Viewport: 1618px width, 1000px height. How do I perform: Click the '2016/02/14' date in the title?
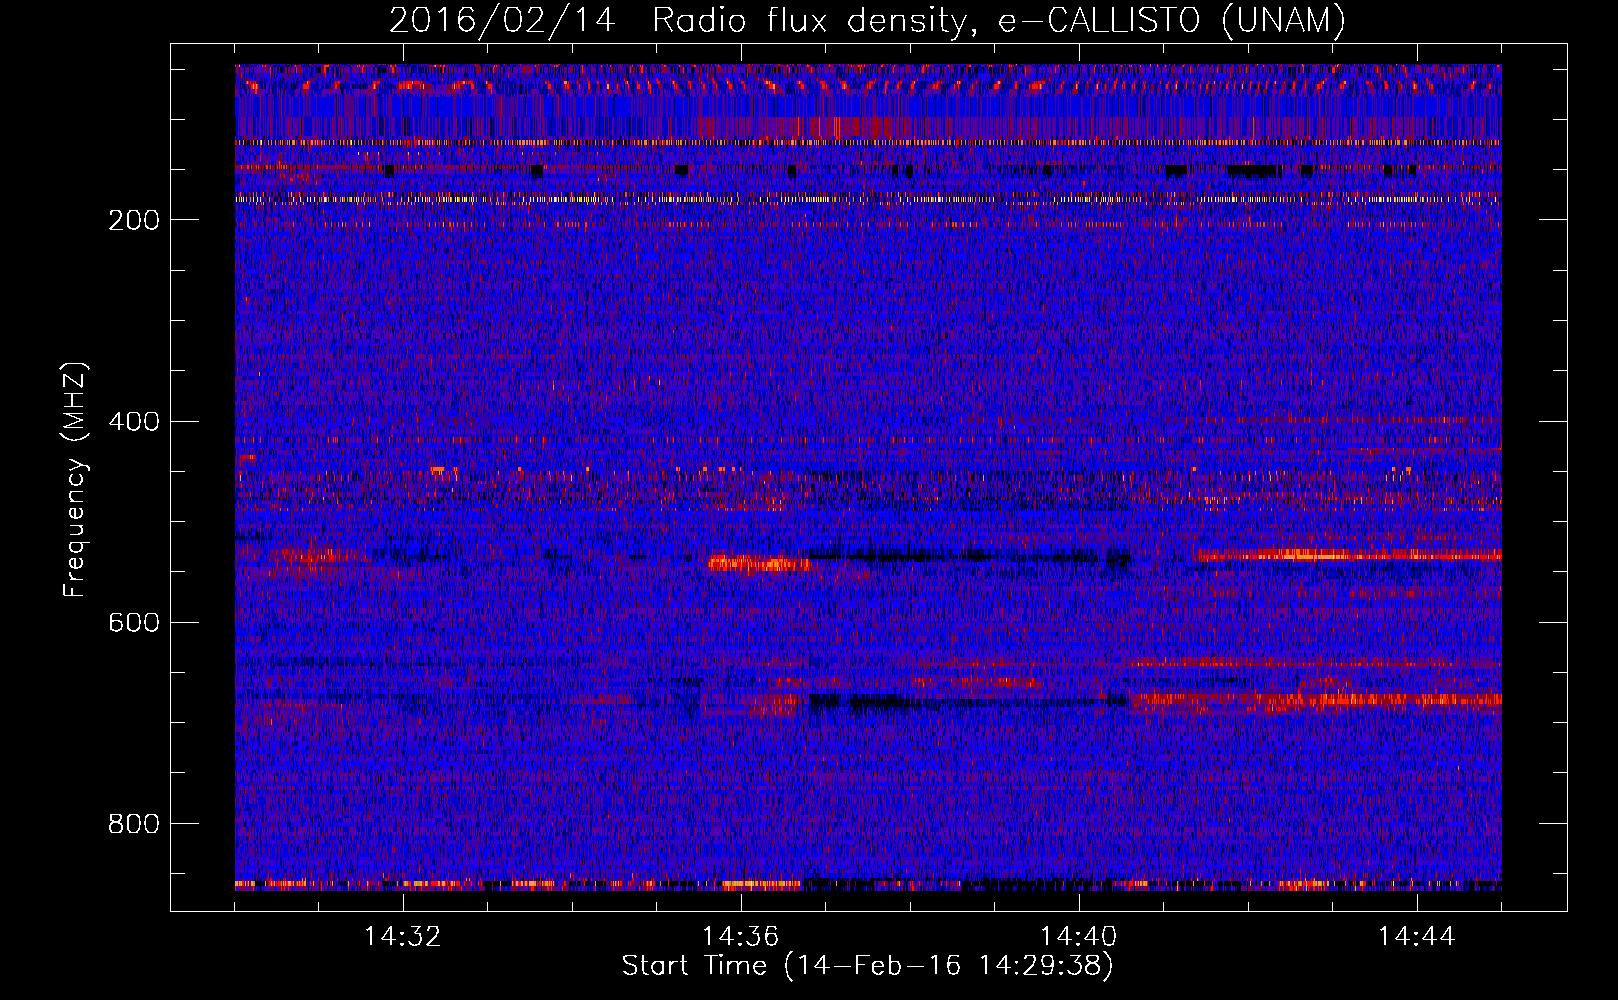pyautogui.click(x=502, y=20)
